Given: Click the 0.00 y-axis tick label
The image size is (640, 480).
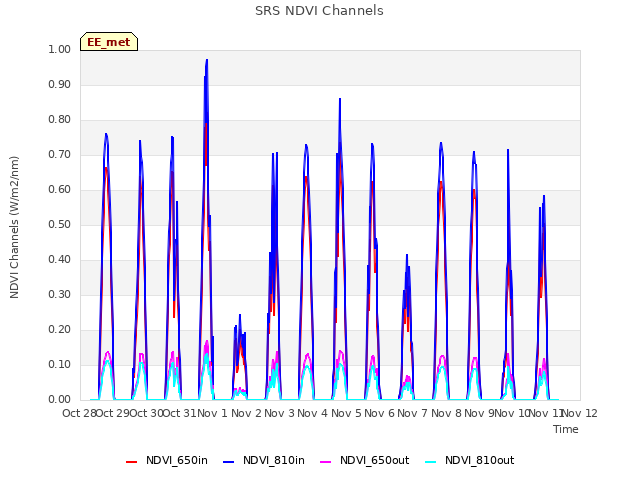Looking at the screenshot, I should tap(60, 400).
